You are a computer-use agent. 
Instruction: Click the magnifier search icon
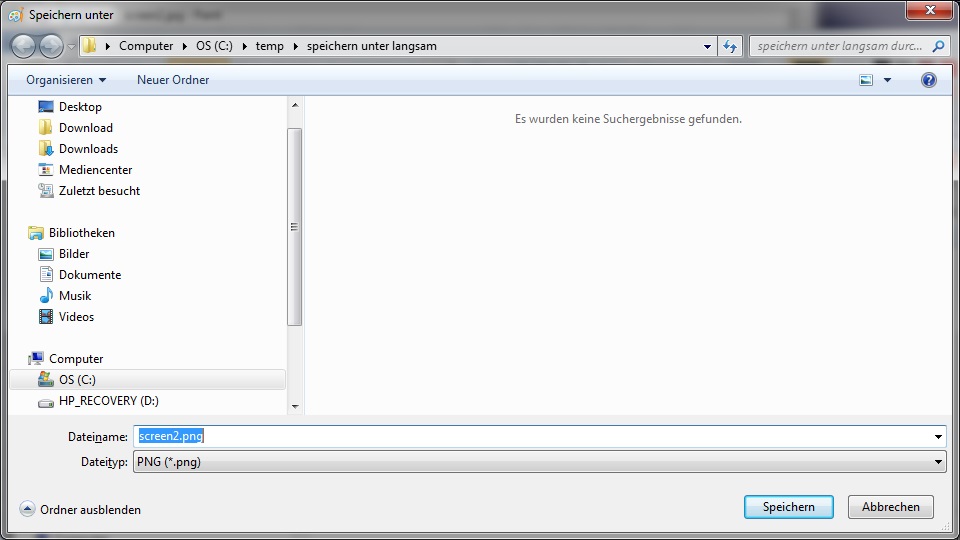[938, 46]
